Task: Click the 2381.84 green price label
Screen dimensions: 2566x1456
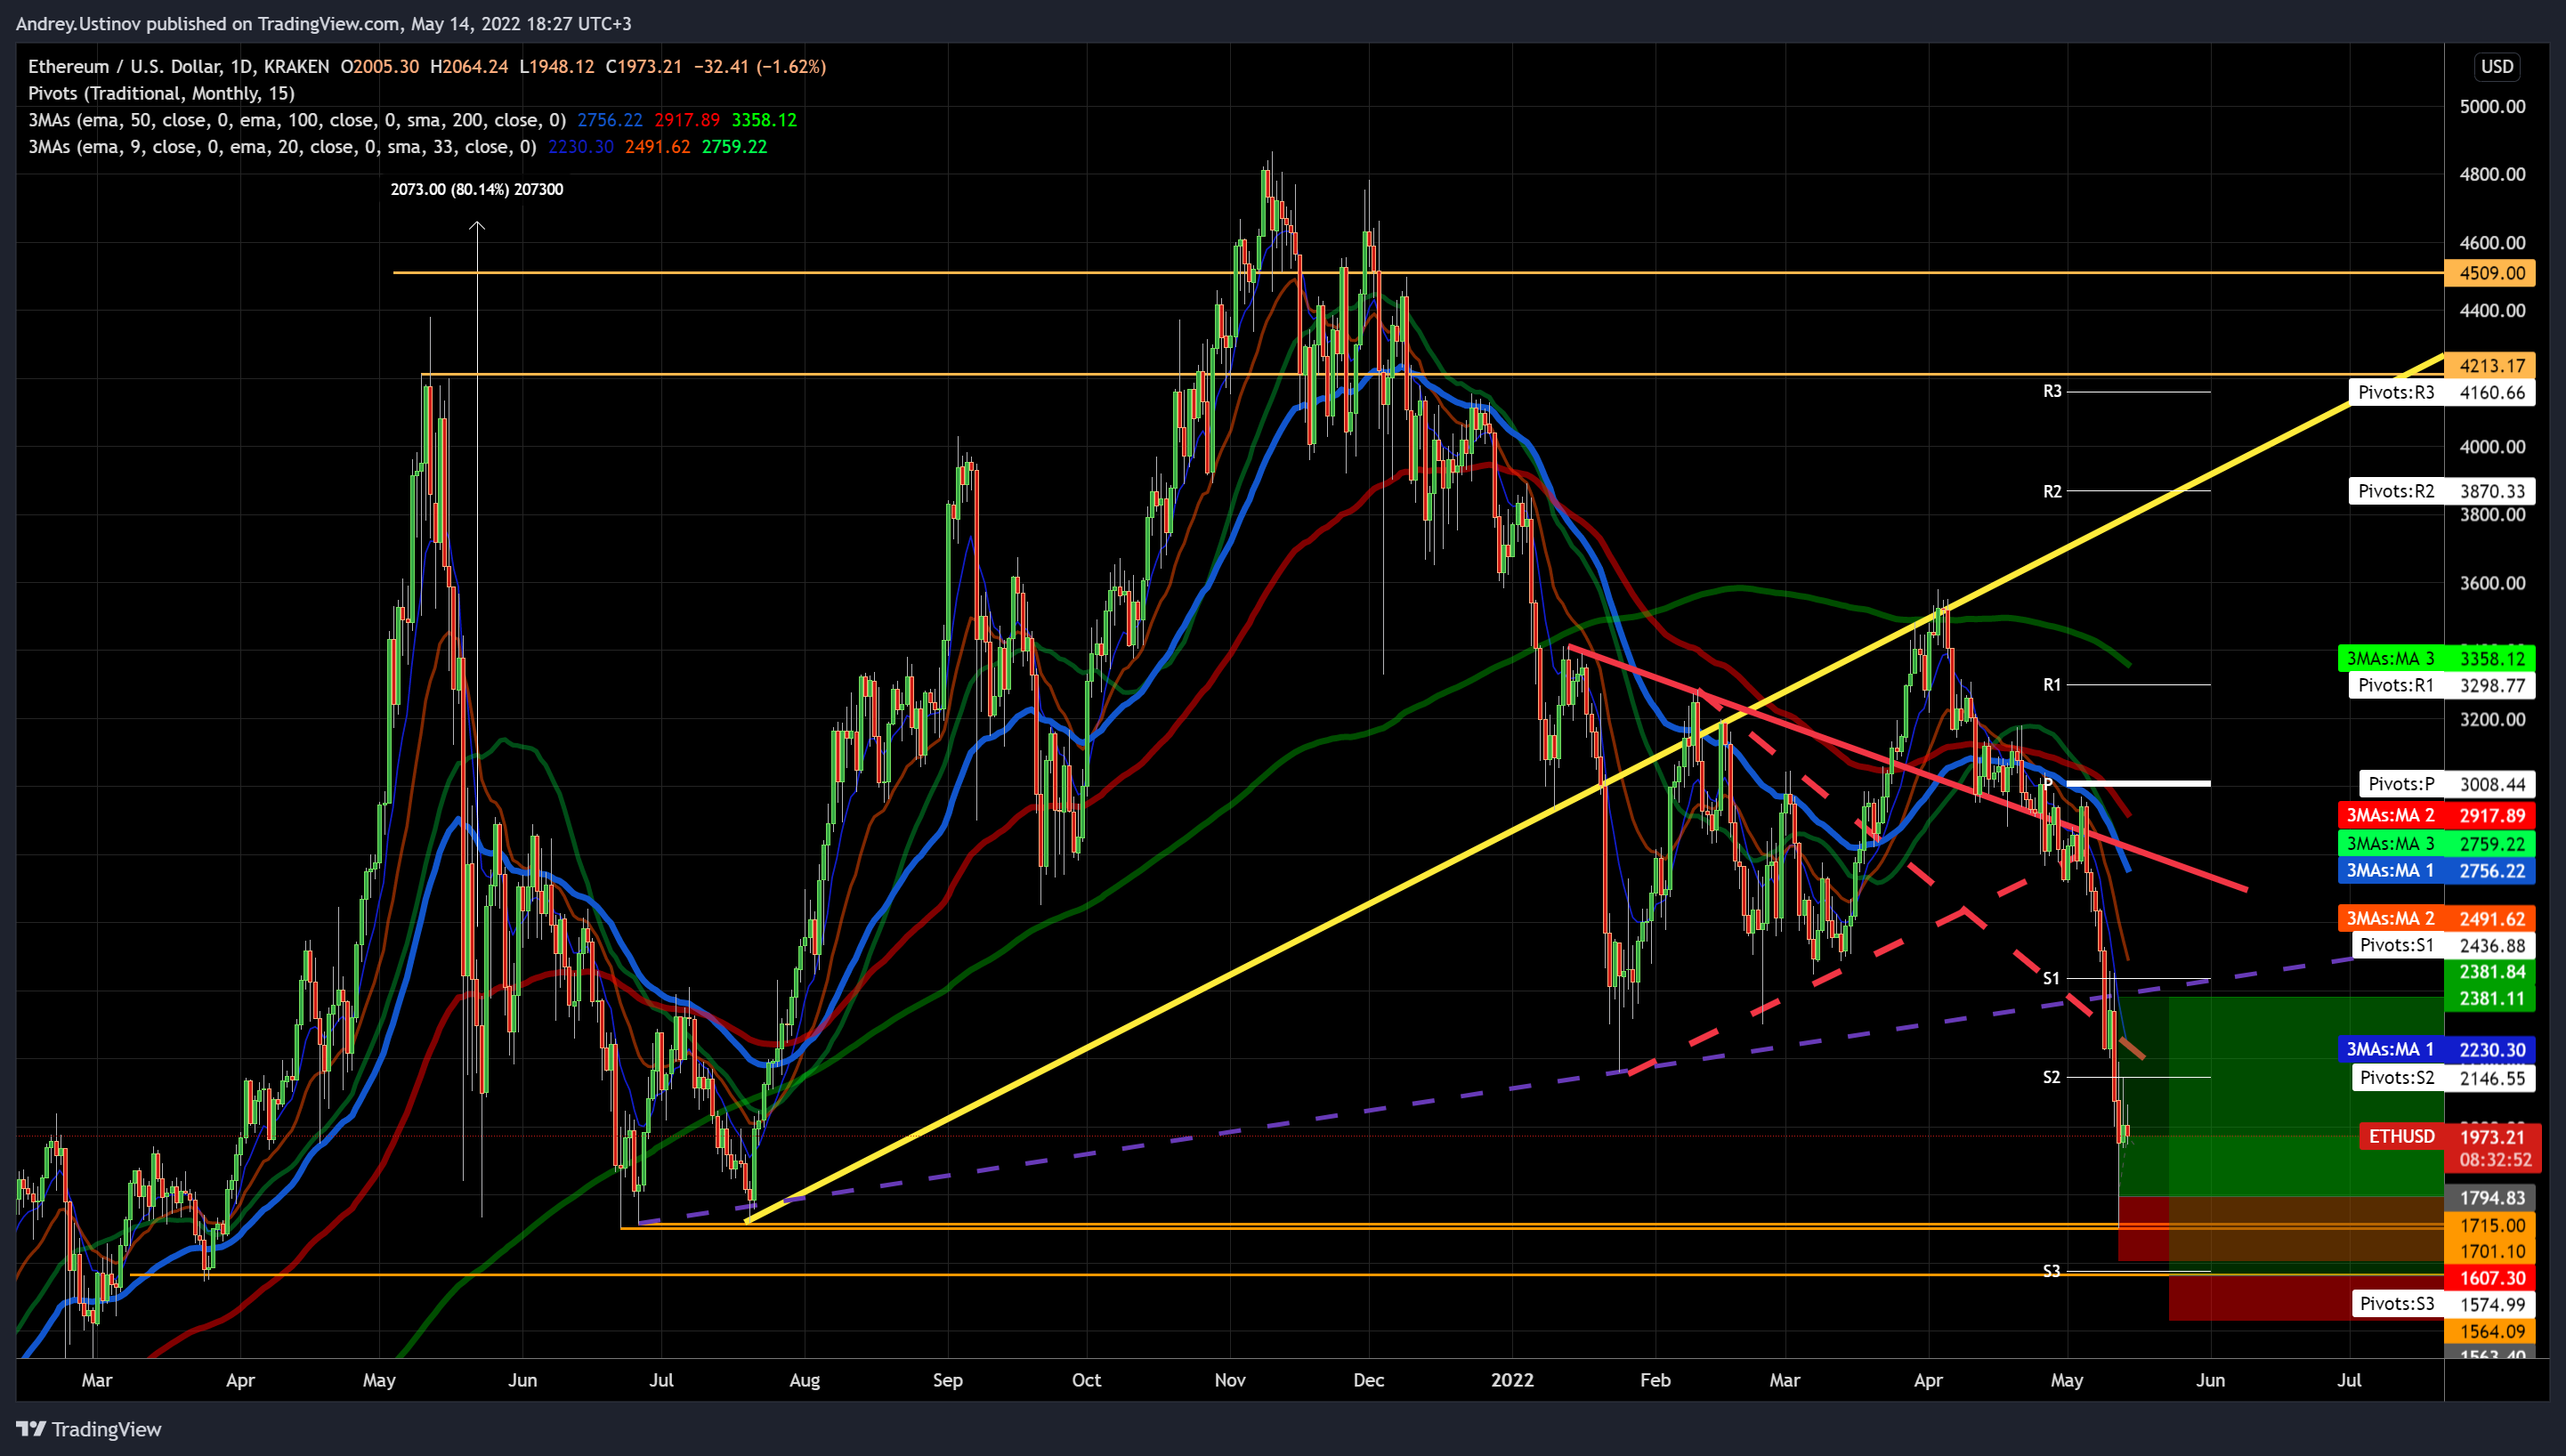Action: pyautogui.click(x=2490, y=972)
